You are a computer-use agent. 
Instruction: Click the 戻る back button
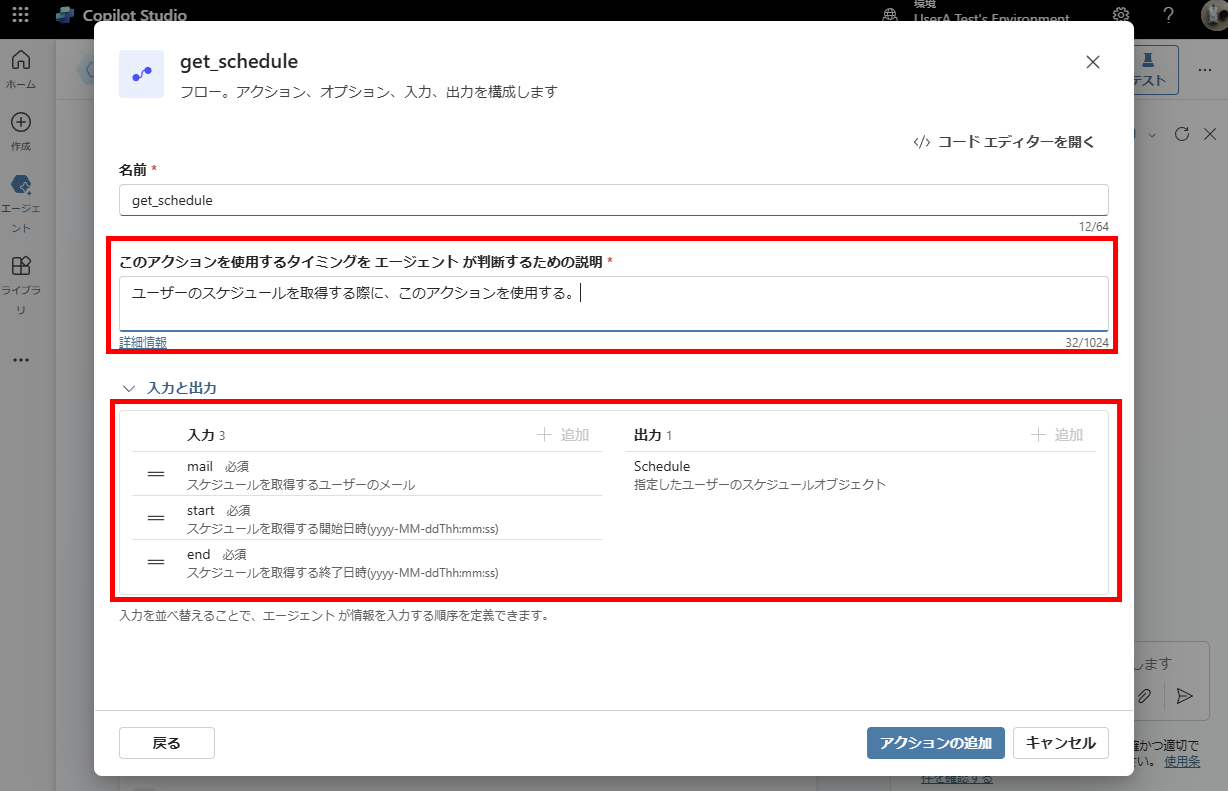tap(166, 743)
